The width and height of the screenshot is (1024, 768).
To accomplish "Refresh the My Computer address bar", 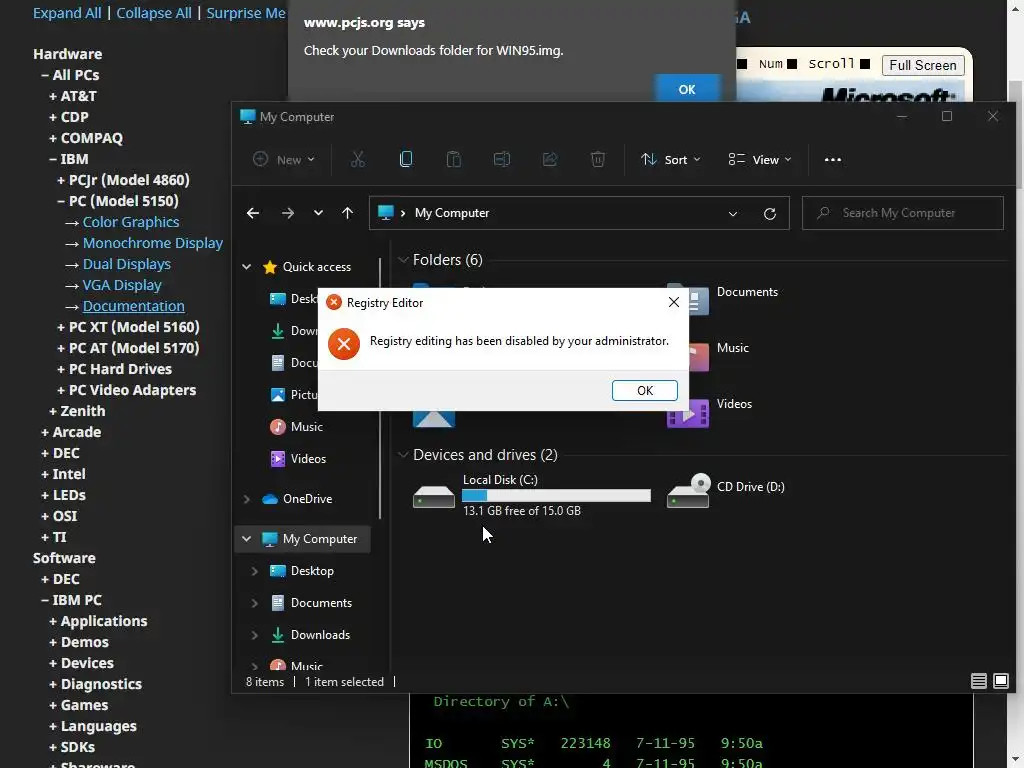I will [x=770, y=214].
